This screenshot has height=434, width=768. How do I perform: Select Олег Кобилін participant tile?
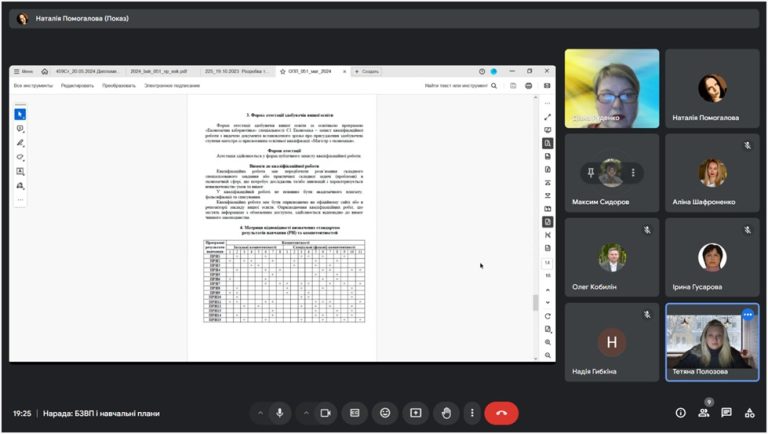612,257
